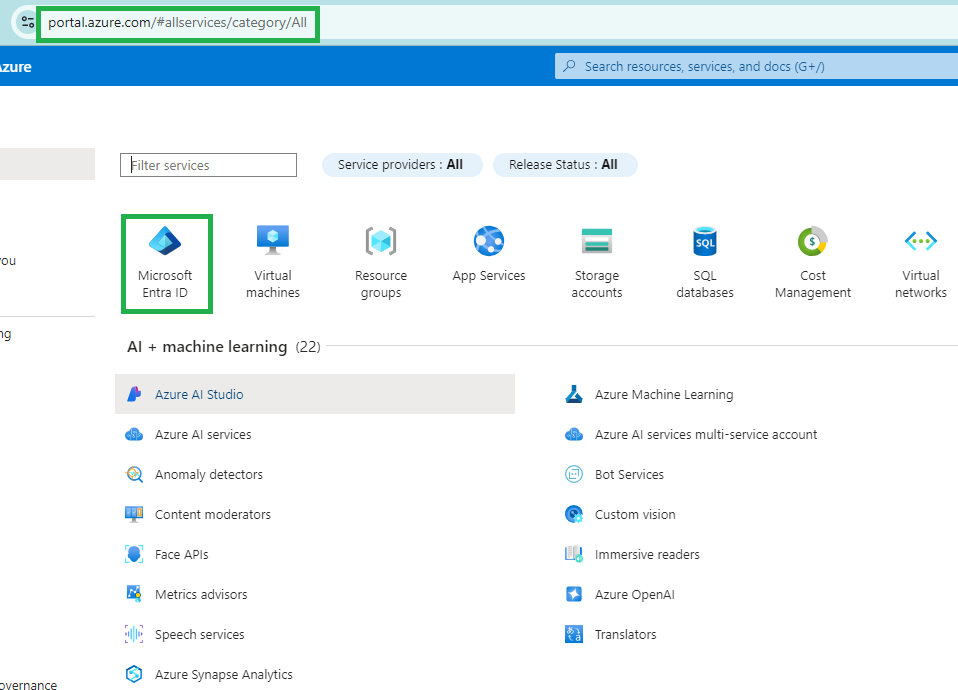958x690 pixels.
Task: Click the Azure Synapse Analytics icon
Action: [x=134, y=674]
